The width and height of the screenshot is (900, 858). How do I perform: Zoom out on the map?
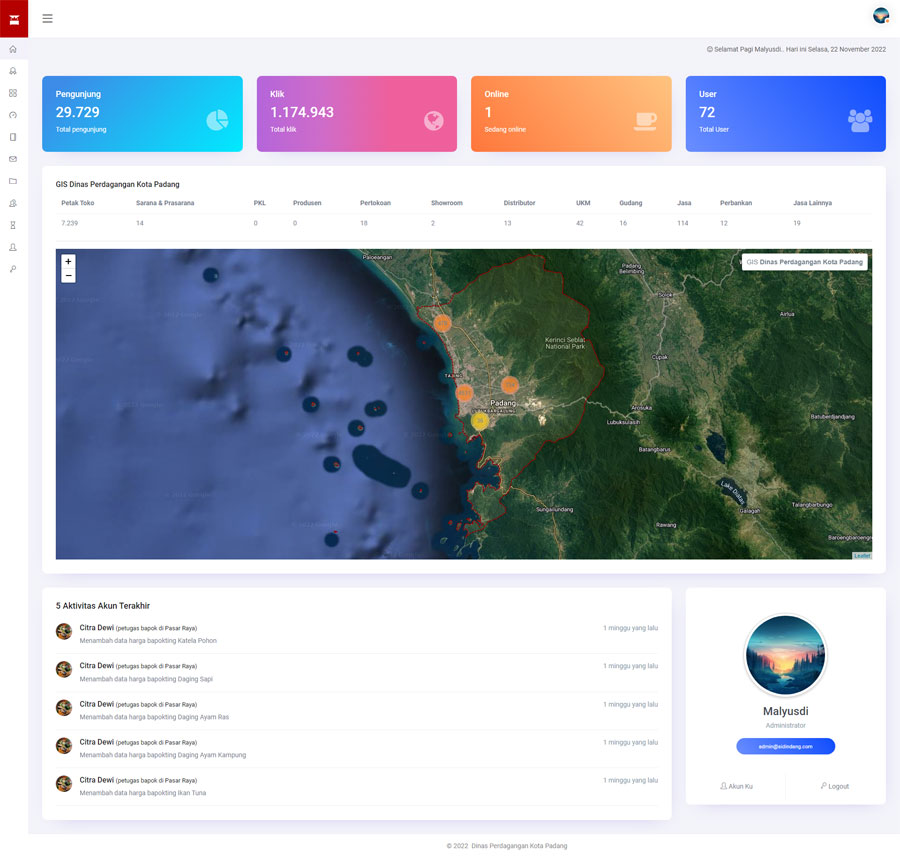pyautogui.click(x=68, y=275)
